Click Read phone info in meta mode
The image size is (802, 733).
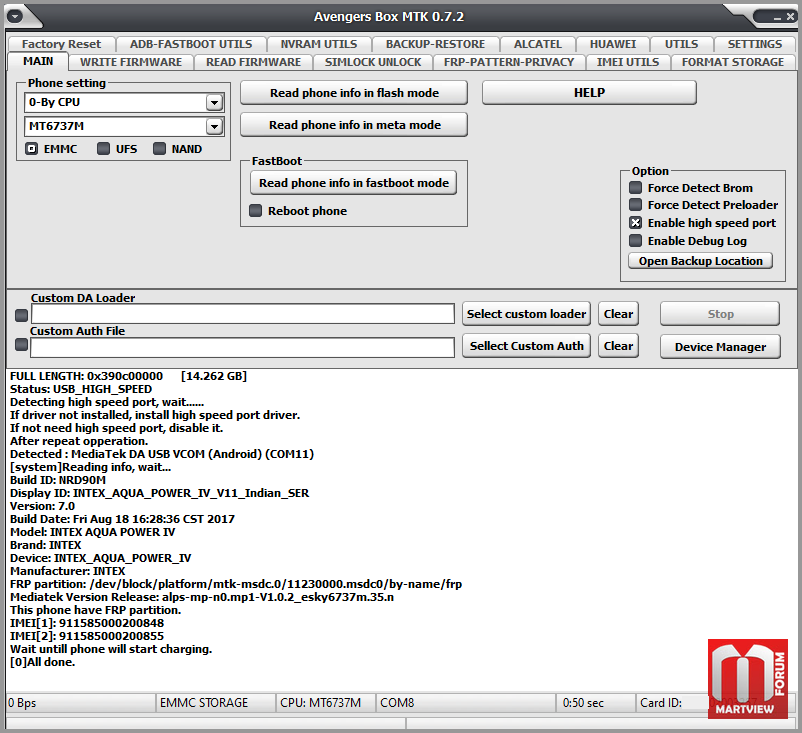[354, 125]
